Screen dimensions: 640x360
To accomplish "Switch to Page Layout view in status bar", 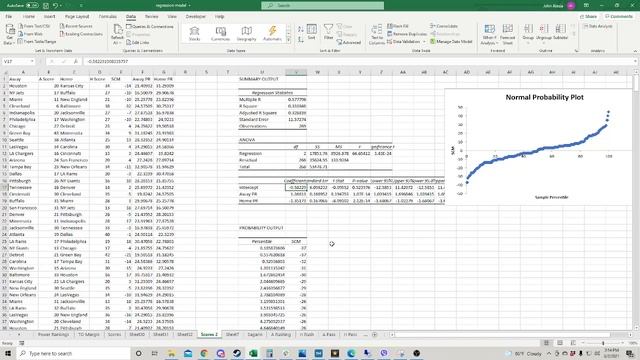I will pyautogui.click(x=560, y=343).
